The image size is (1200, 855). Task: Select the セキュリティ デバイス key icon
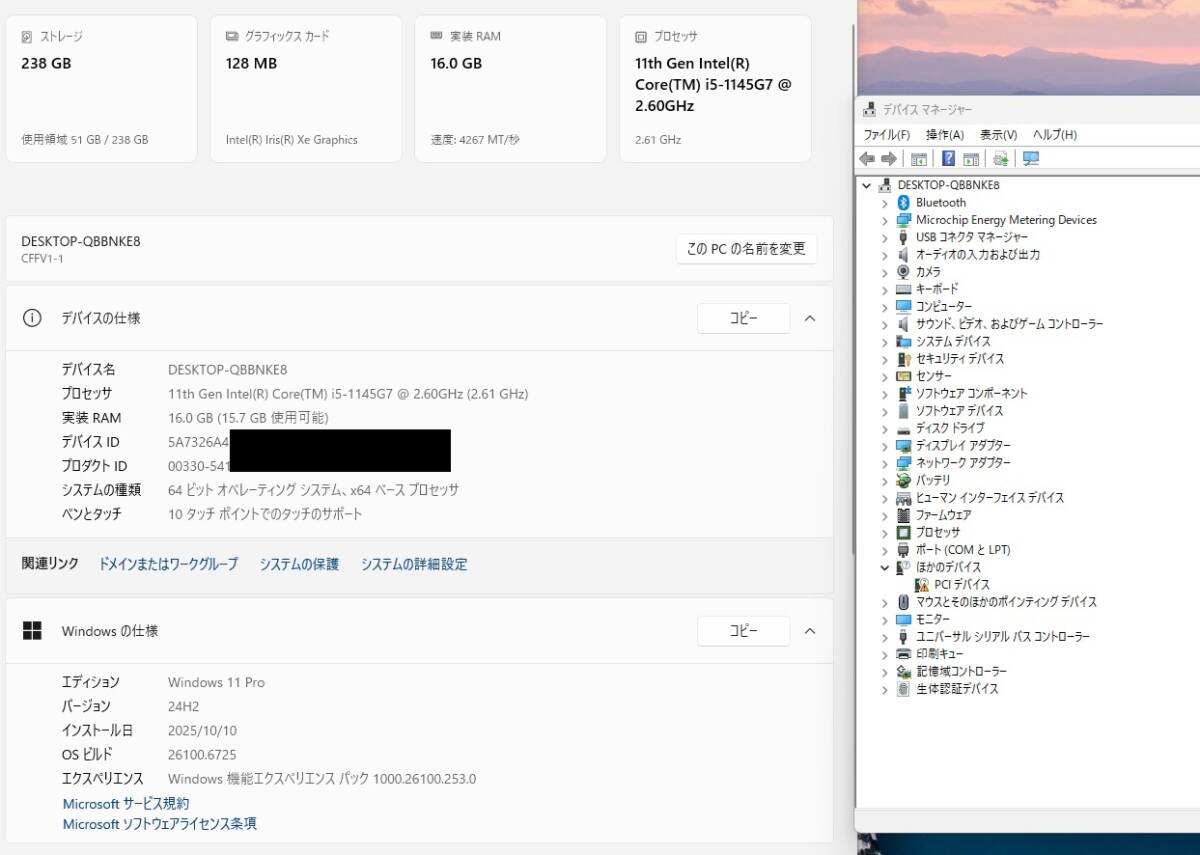(904, 359)
